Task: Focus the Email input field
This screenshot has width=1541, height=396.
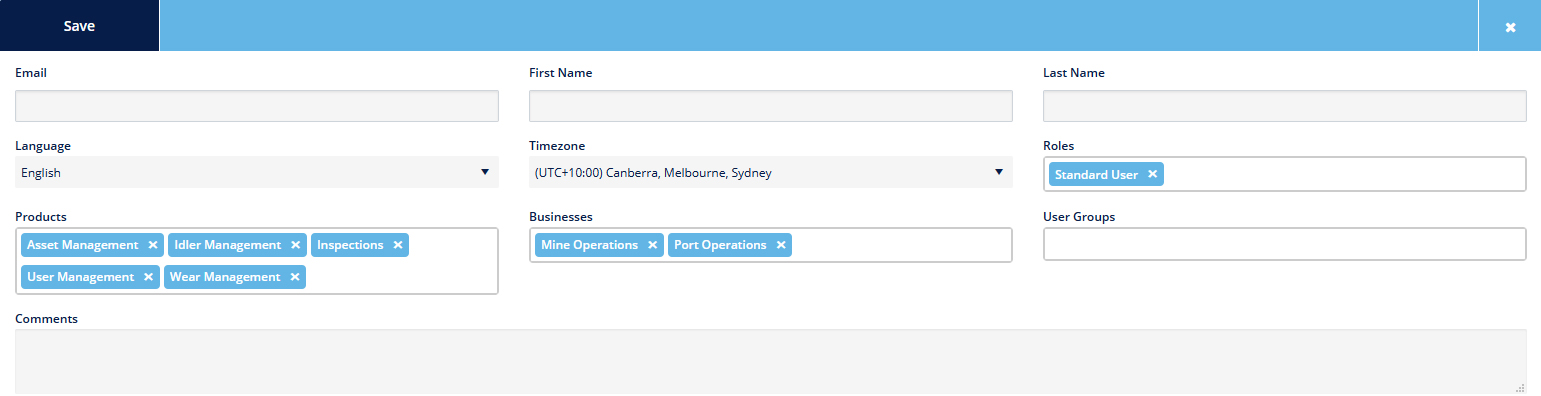Action: pos(257,106)
